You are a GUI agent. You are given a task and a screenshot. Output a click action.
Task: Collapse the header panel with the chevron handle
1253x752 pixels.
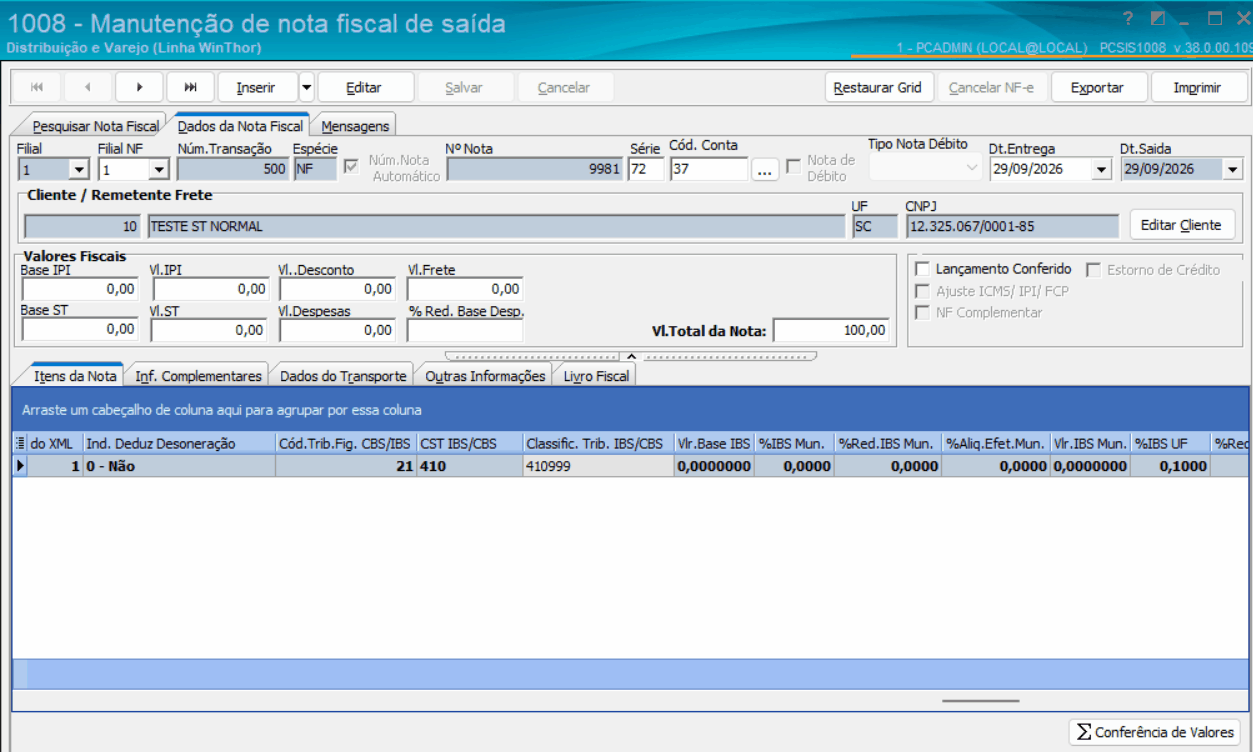point(631,356)
